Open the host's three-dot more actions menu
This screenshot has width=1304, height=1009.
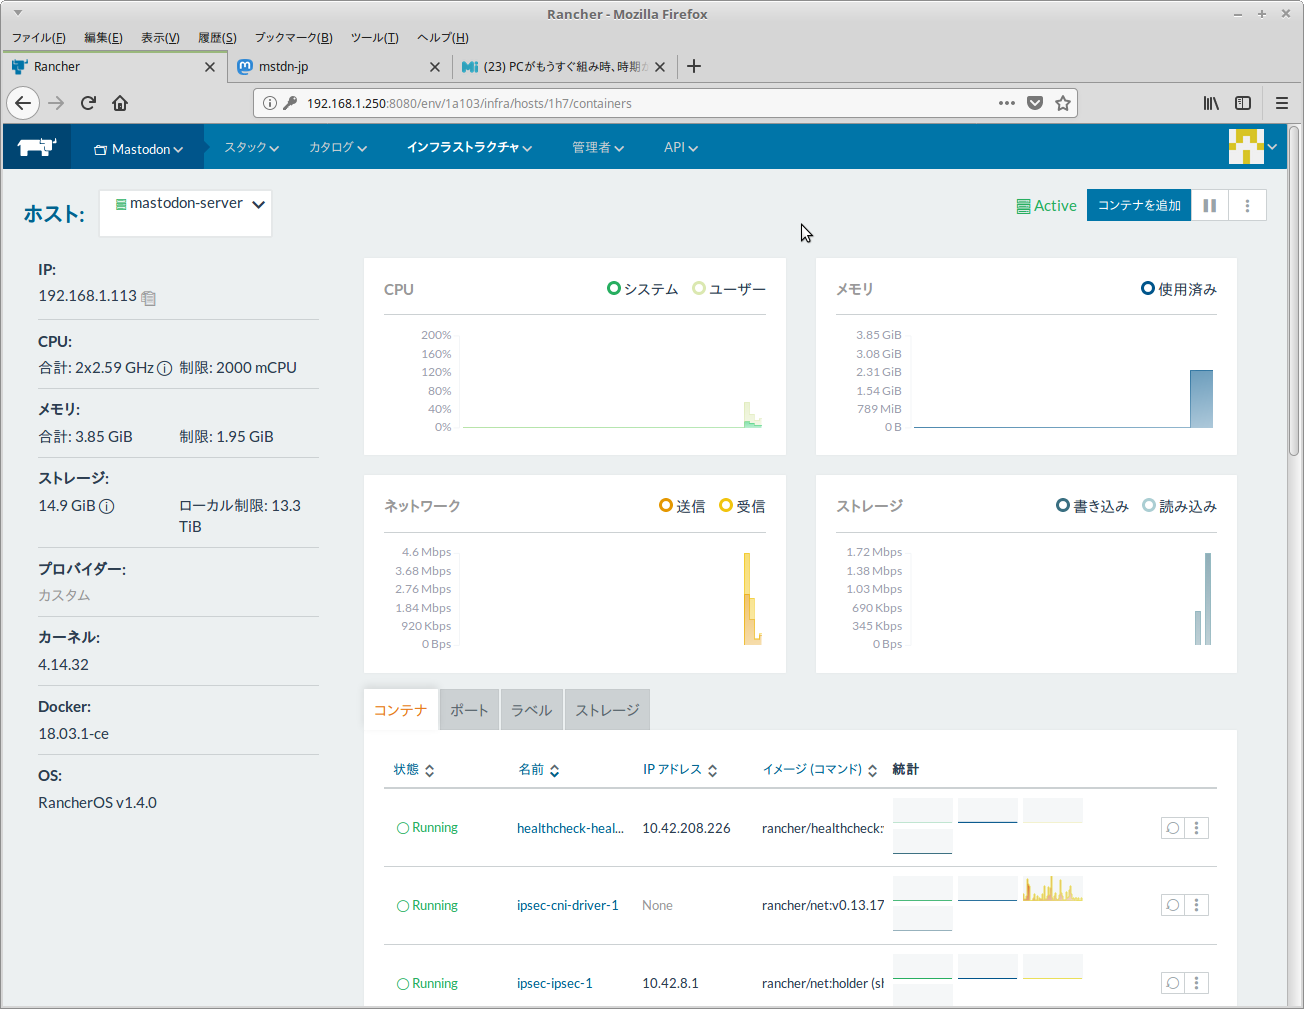1247,205
